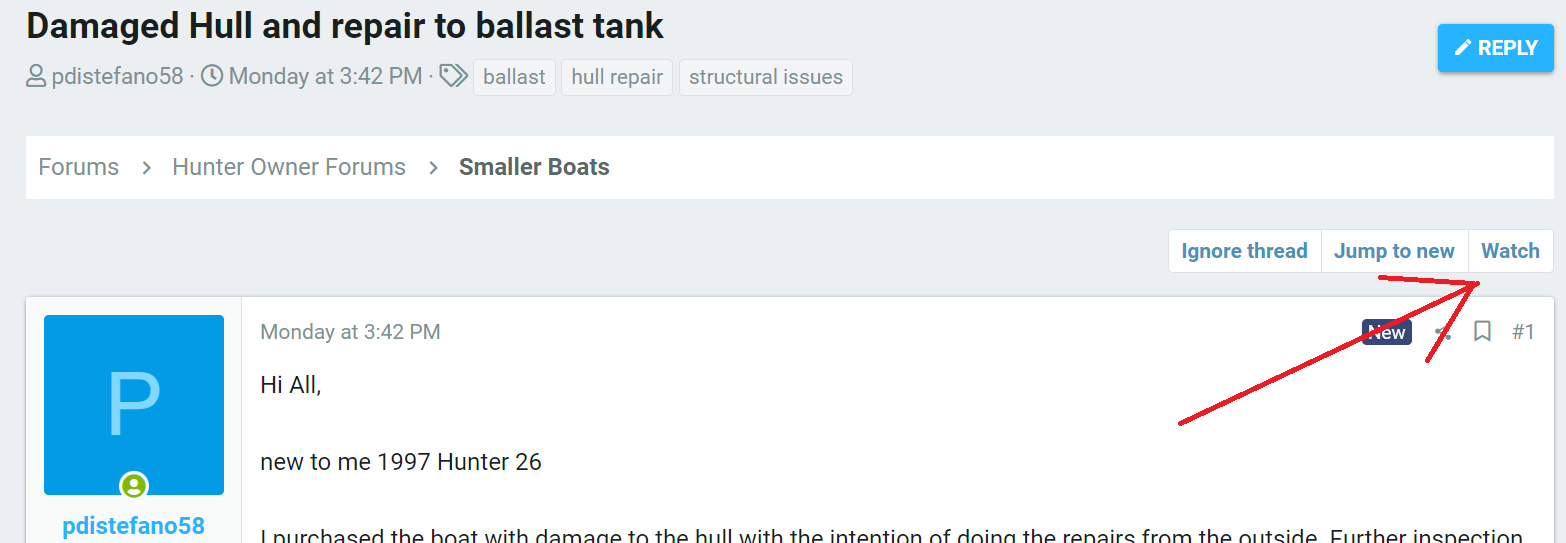Navigate to Hunter Owner Forums breadcrumb
The height and width of the screenshot is (543, 1566).
[289, 167]
